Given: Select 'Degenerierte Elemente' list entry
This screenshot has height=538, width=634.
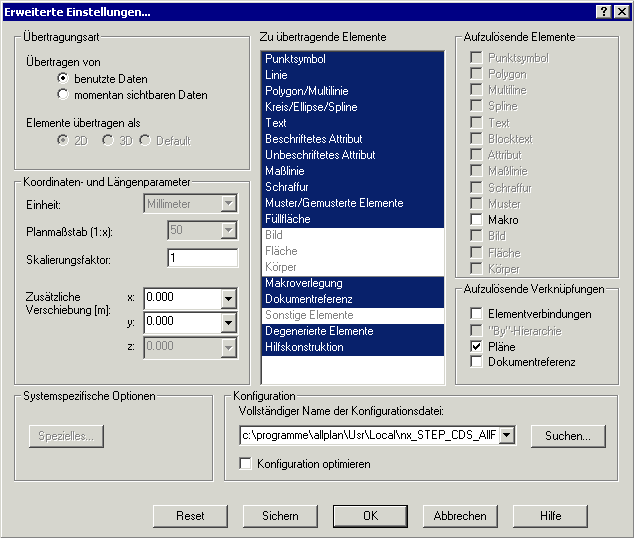Looking at the screenshot, I should pyautogui.click(x=353, y=331).
